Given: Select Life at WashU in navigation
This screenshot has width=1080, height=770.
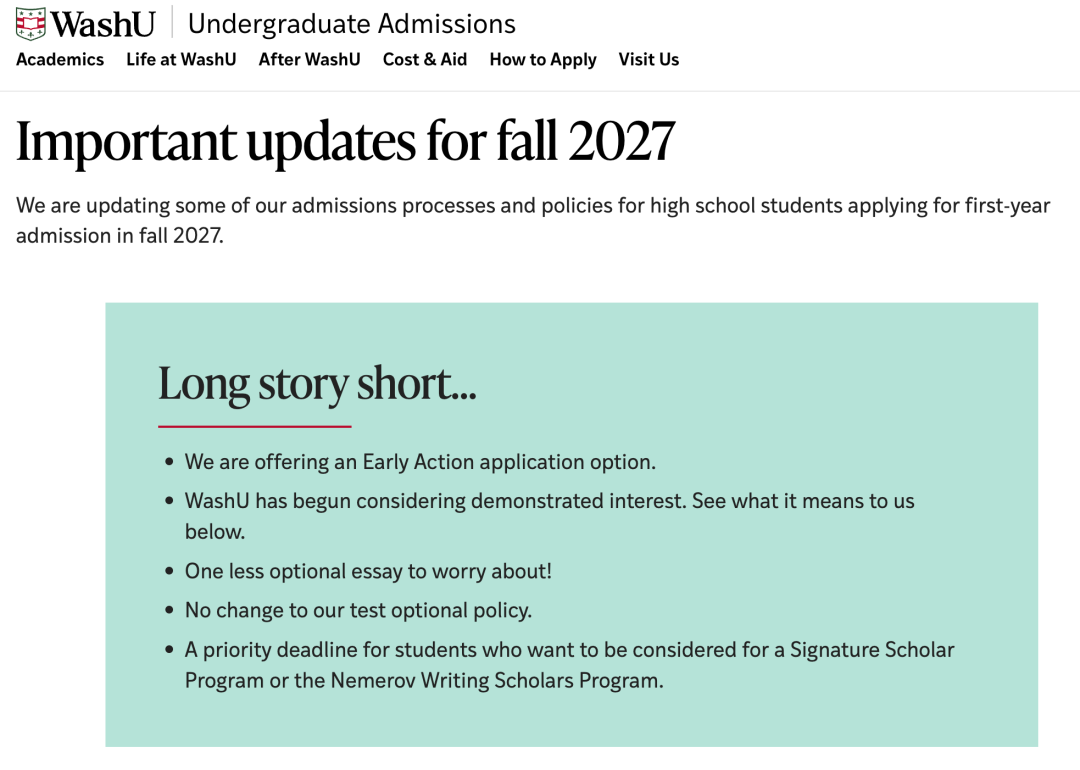Looking at the screenshot, I should pyautogui.click(x=181, y=59).
